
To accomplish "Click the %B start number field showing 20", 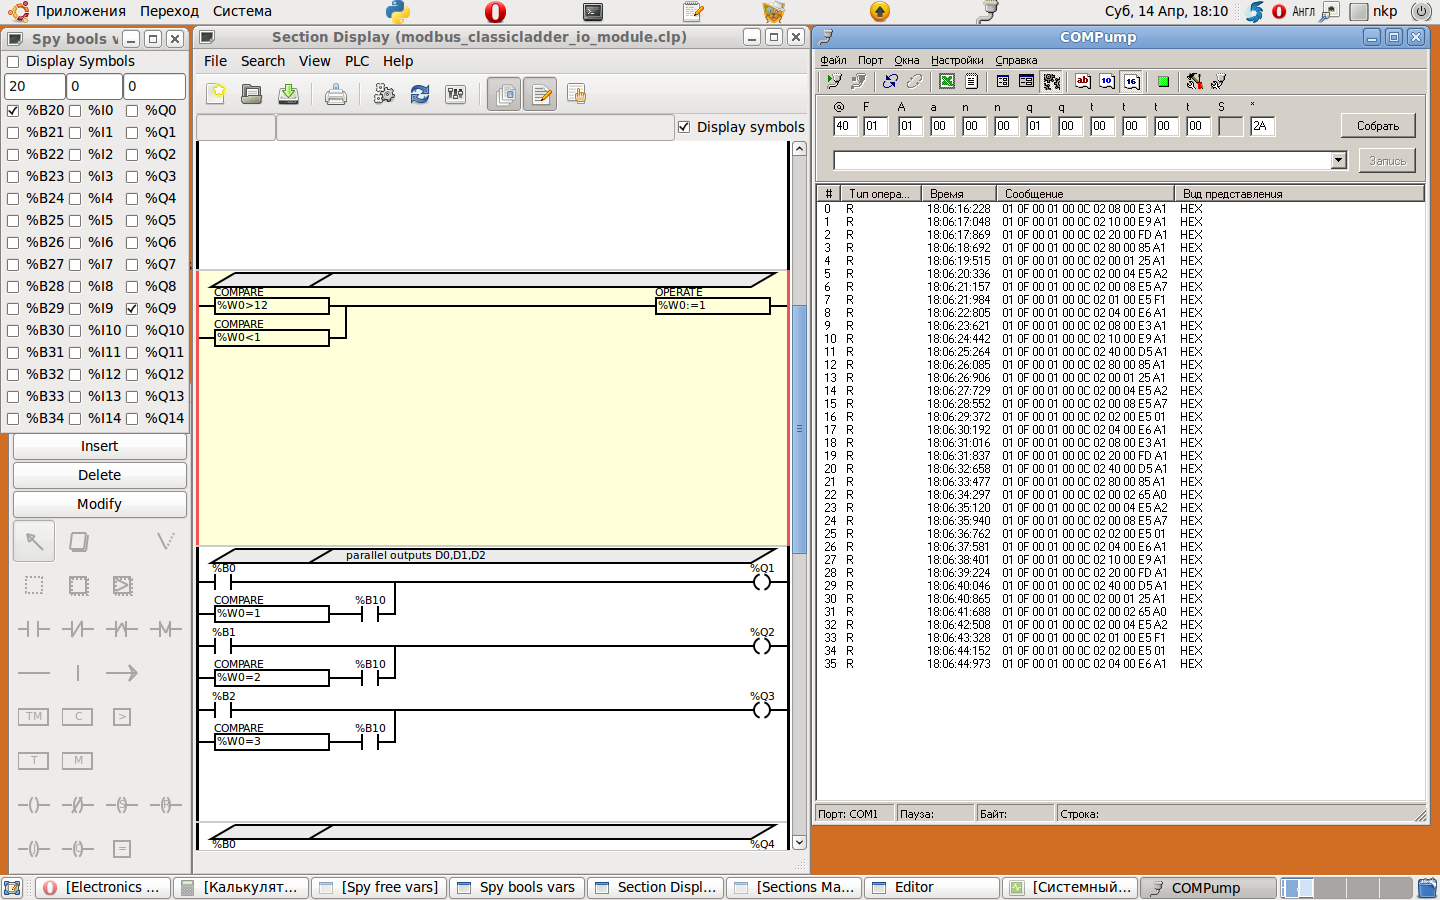I will pos(34,86).
